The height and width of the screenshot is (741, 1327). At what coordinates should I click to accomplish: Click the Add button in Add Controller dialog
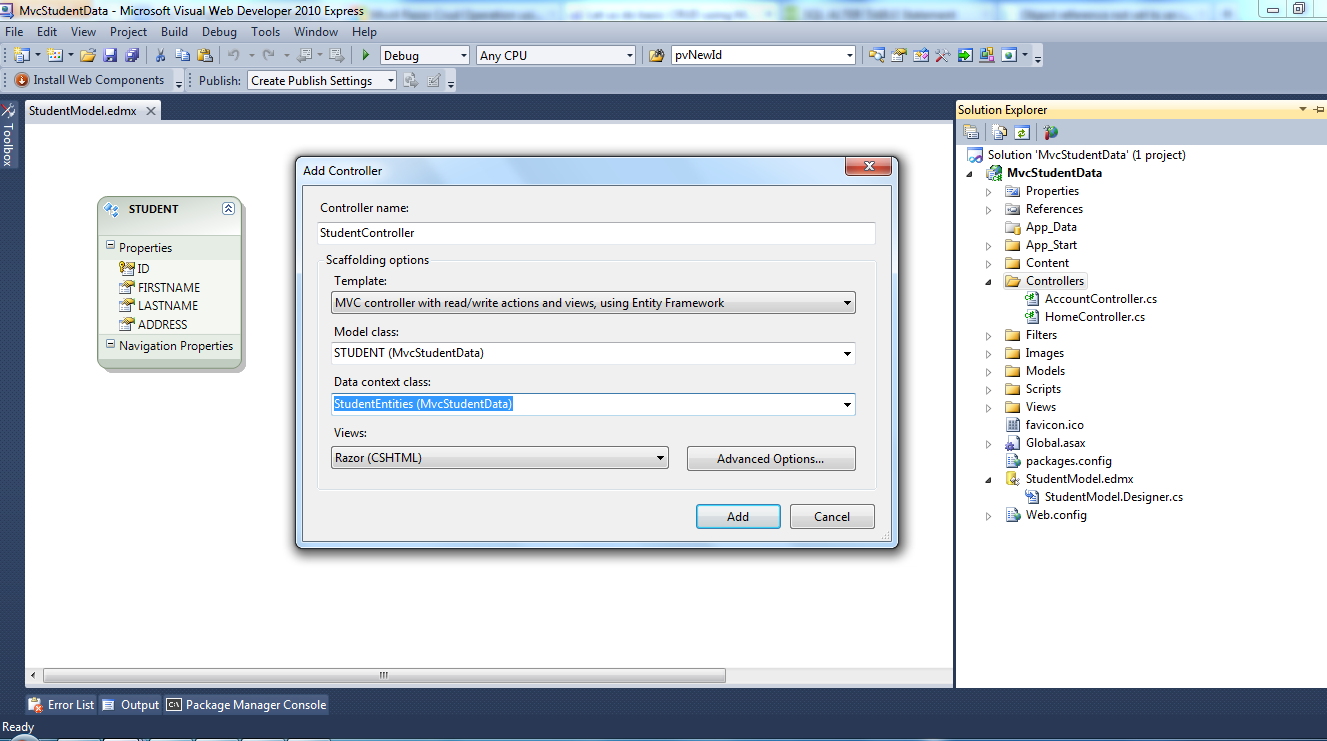coord(738,516)
